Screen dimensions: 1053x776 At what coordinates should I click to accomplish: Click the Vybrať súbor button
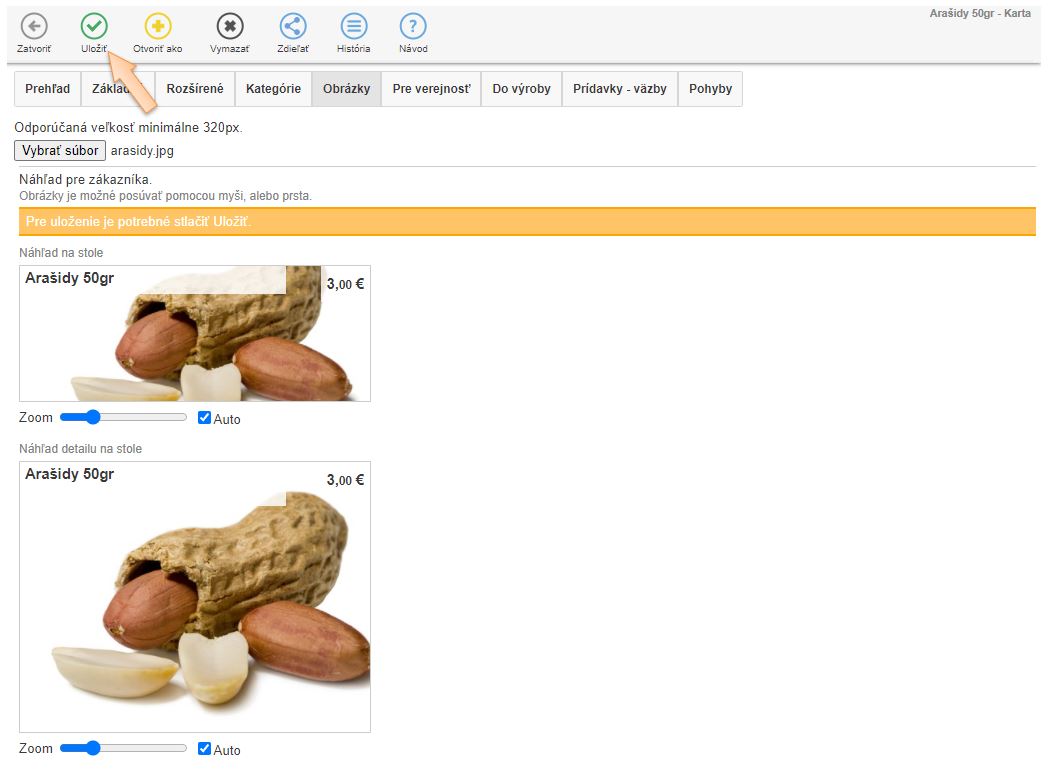[x=60, y=151]
